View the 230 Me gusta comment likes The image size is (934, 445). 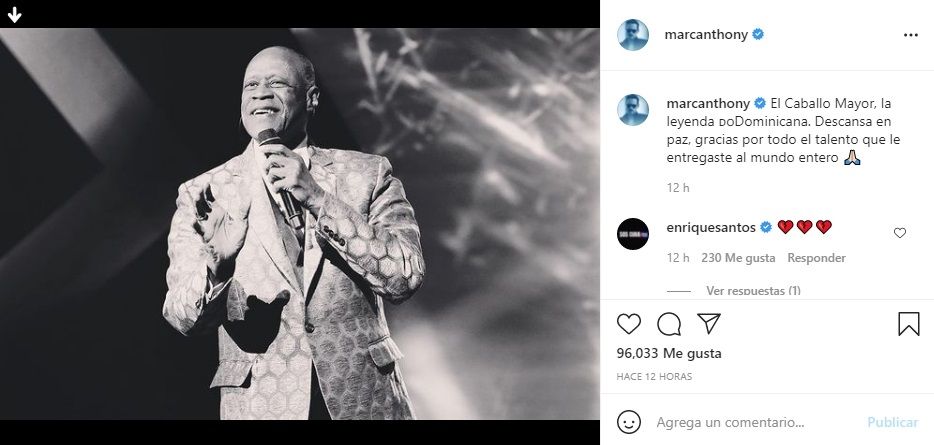[737, 258]
